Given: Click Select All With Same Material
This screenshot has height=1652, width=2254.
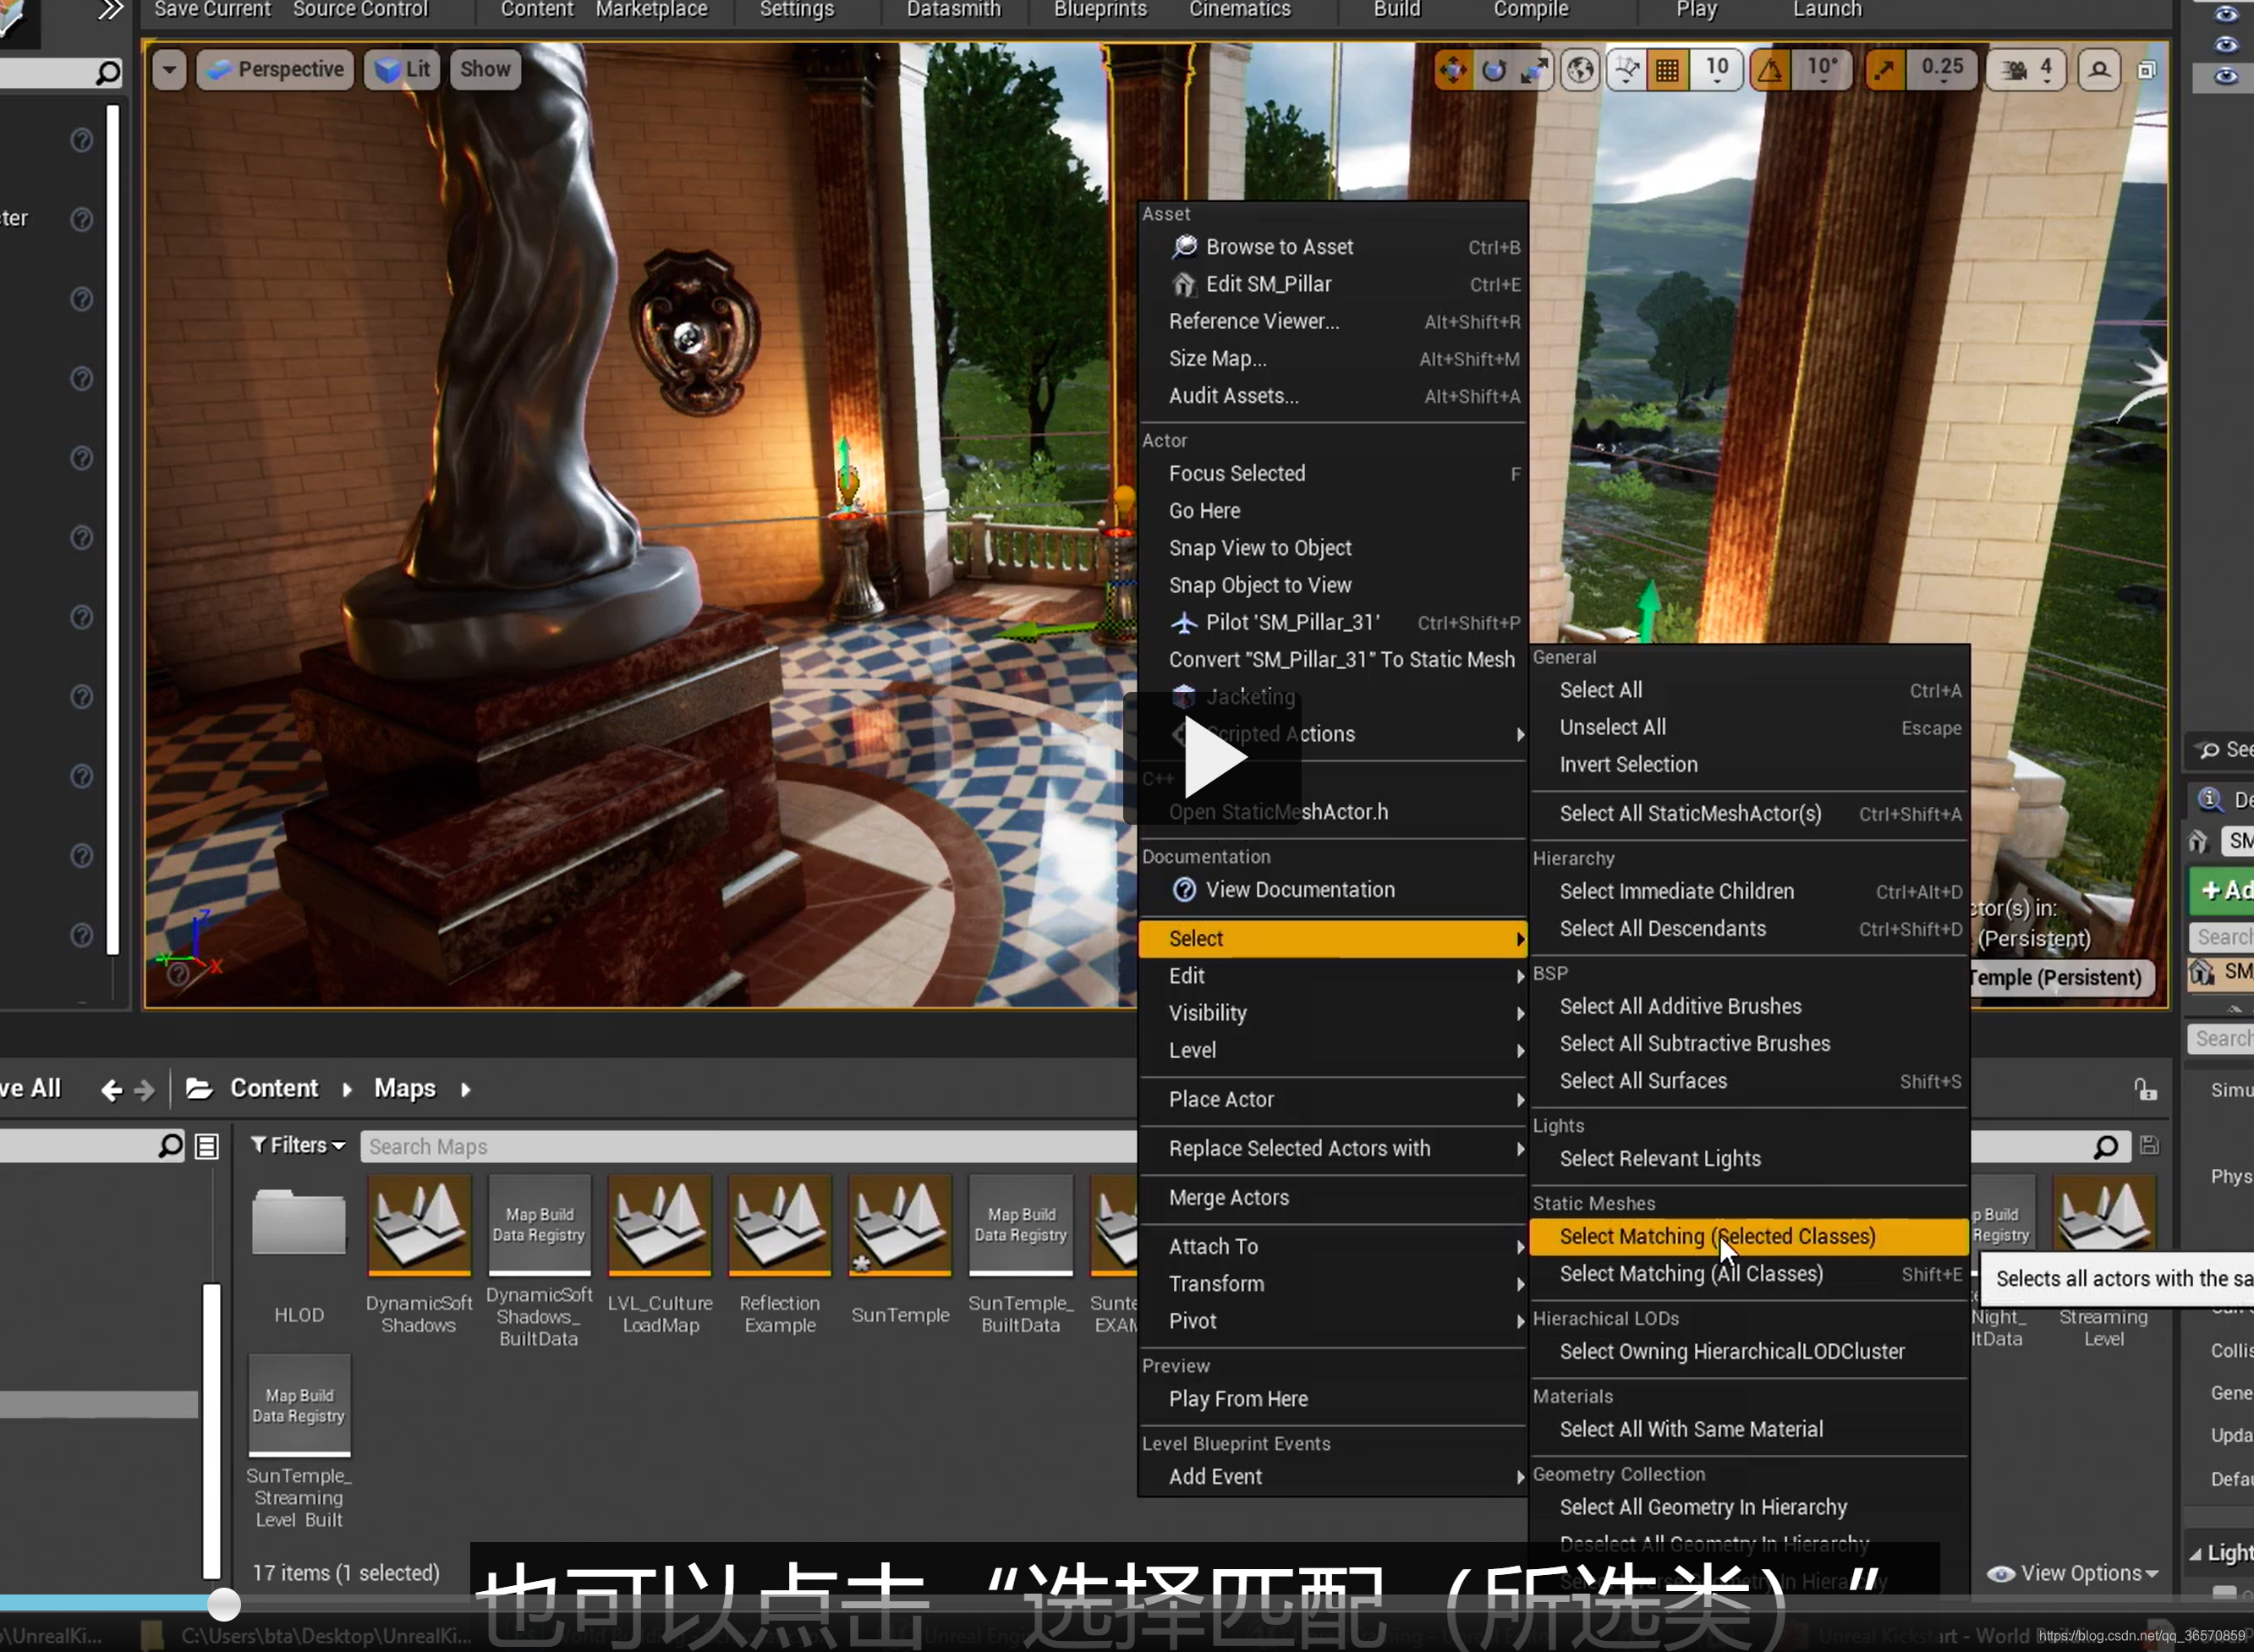Looking at the screenshot, I should tap(1691, 1430).
